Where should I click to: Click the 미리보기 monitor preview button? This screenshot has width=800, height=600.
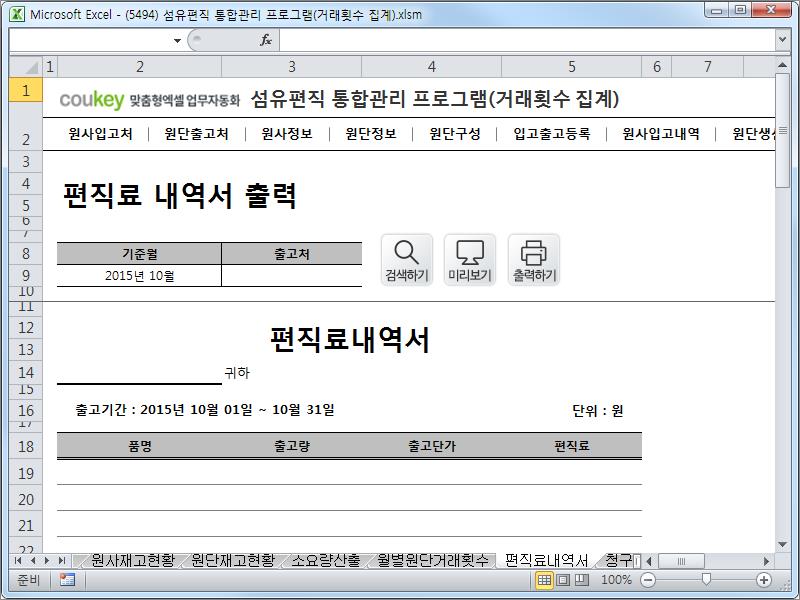pos(470,260)
